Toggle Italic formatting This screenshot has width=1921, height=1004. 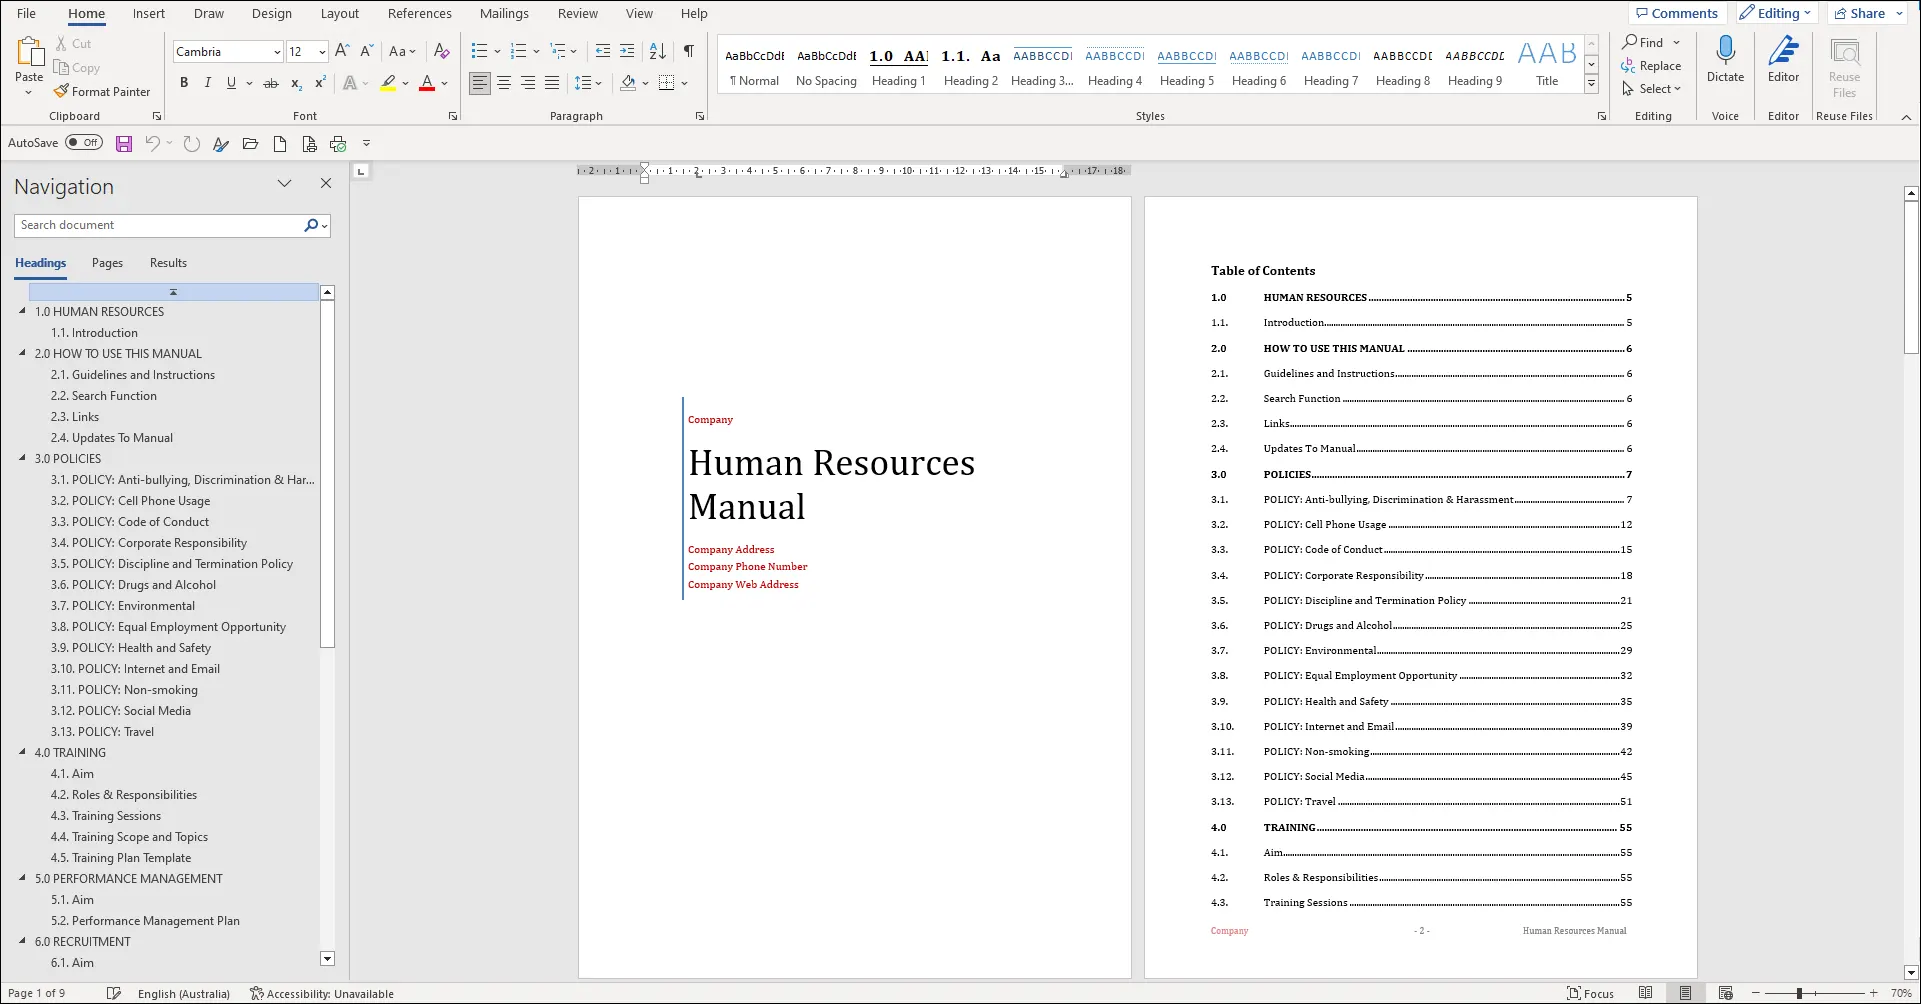[207, 83]
